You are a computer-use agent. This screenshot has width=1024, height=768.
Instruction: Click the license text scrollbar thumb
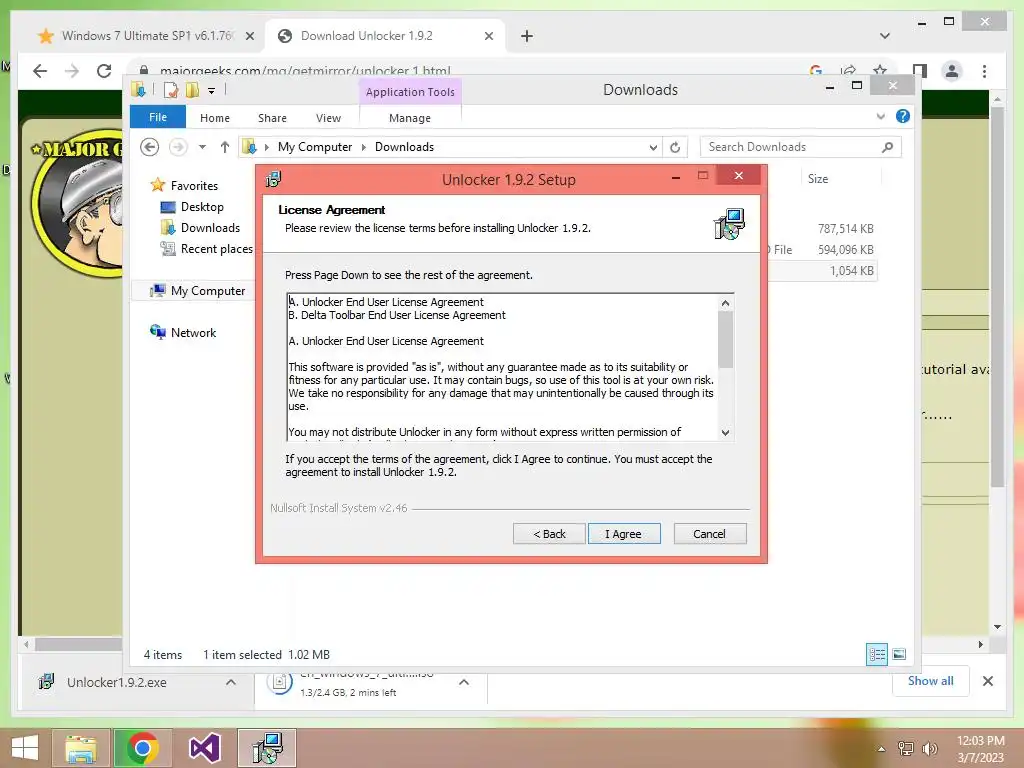725,340
